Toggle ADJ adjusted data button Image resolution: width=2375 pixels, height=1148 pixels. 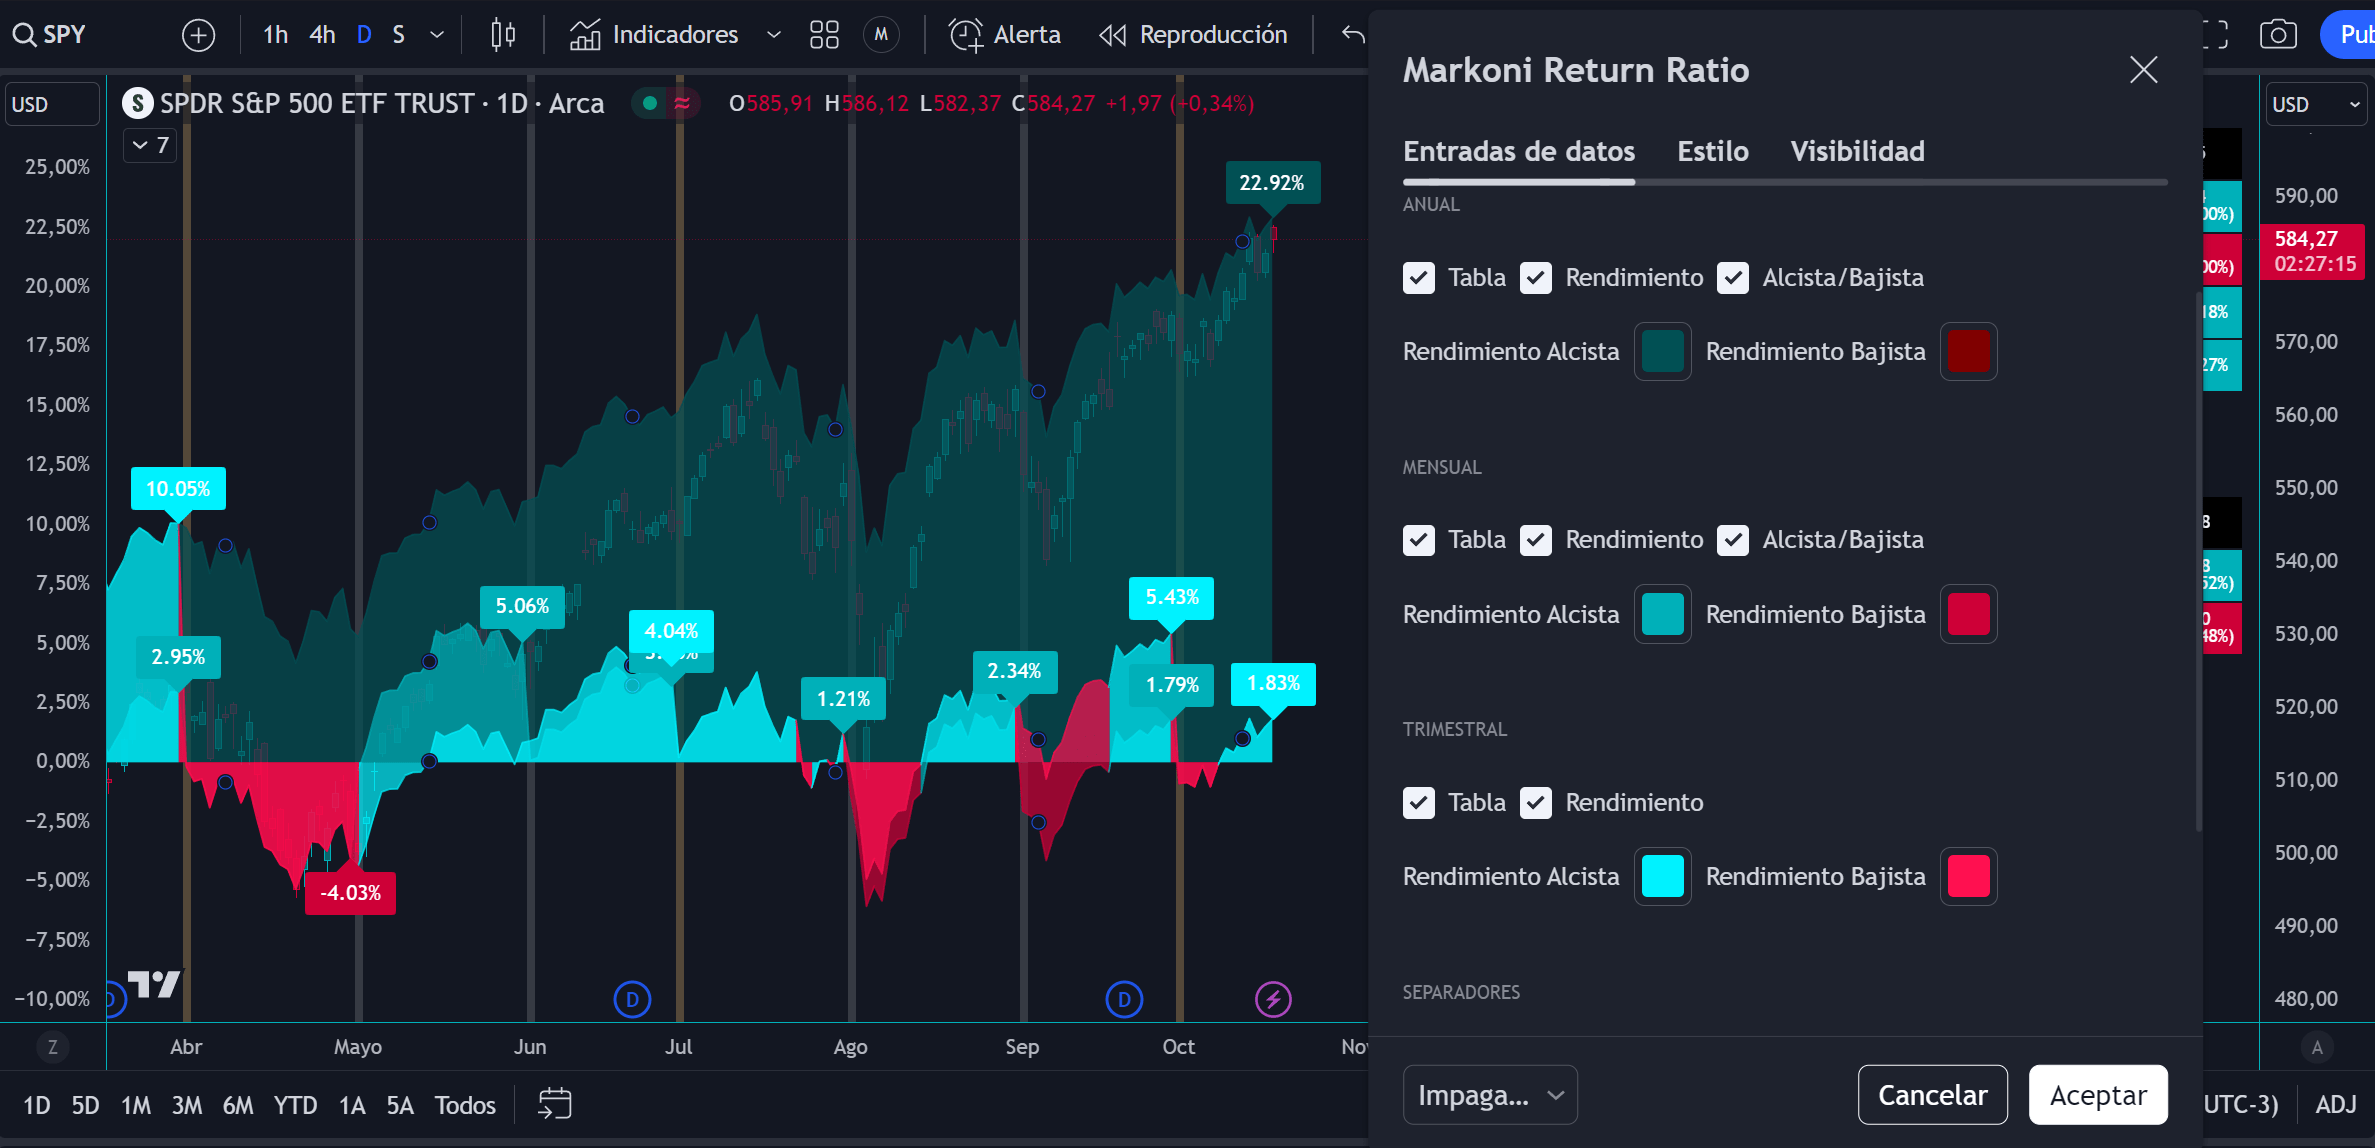point(2336,1104)
